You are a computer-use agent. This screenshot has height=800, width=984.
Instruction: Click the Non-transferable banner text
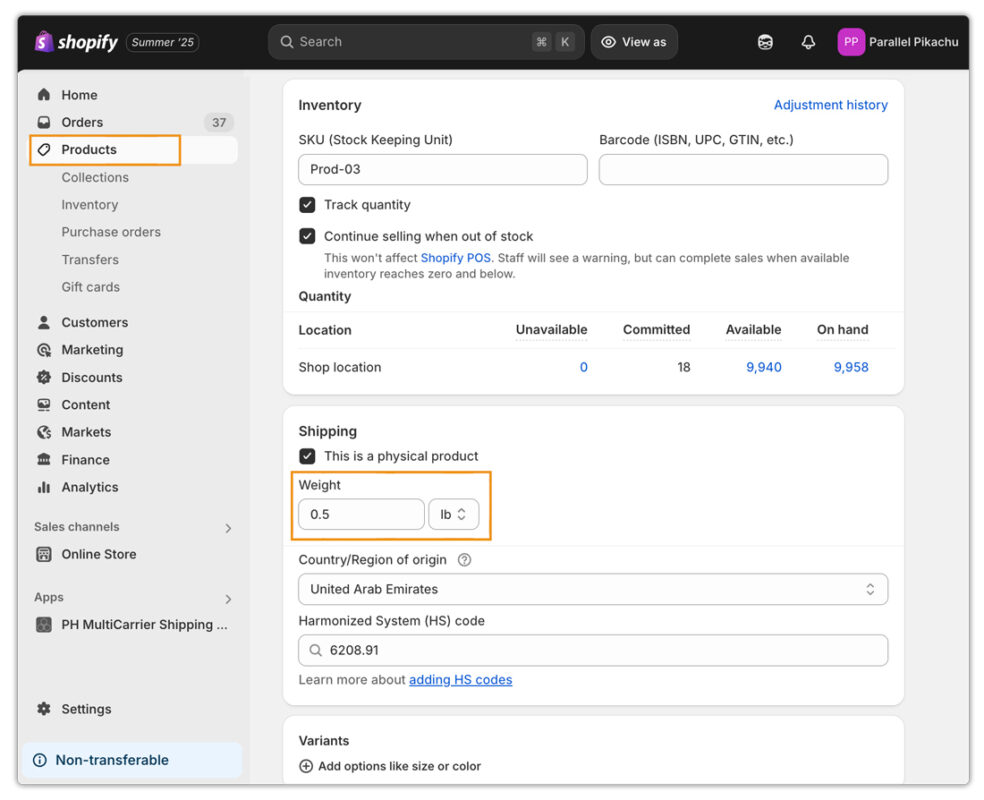[x=112, y=760]
